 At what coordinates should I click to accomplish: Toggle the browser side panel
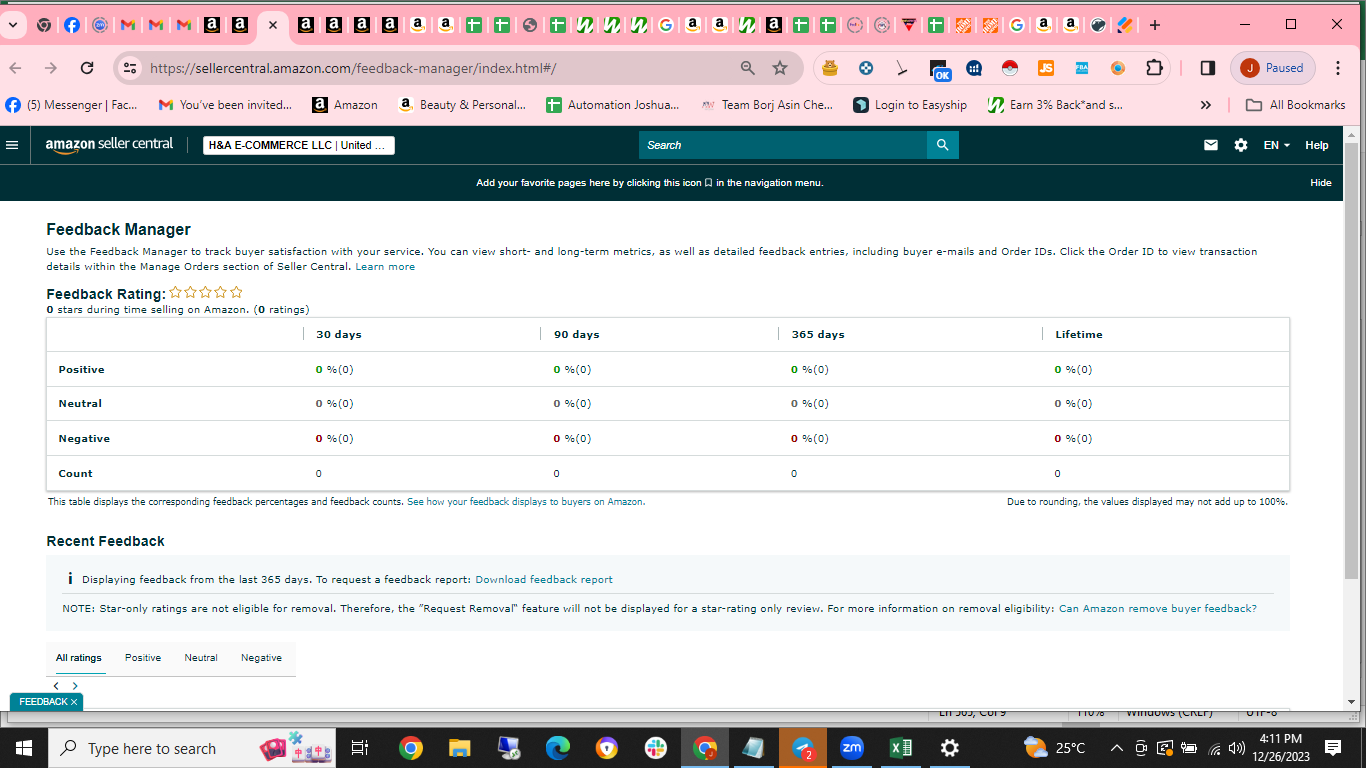coord(1207,68)
